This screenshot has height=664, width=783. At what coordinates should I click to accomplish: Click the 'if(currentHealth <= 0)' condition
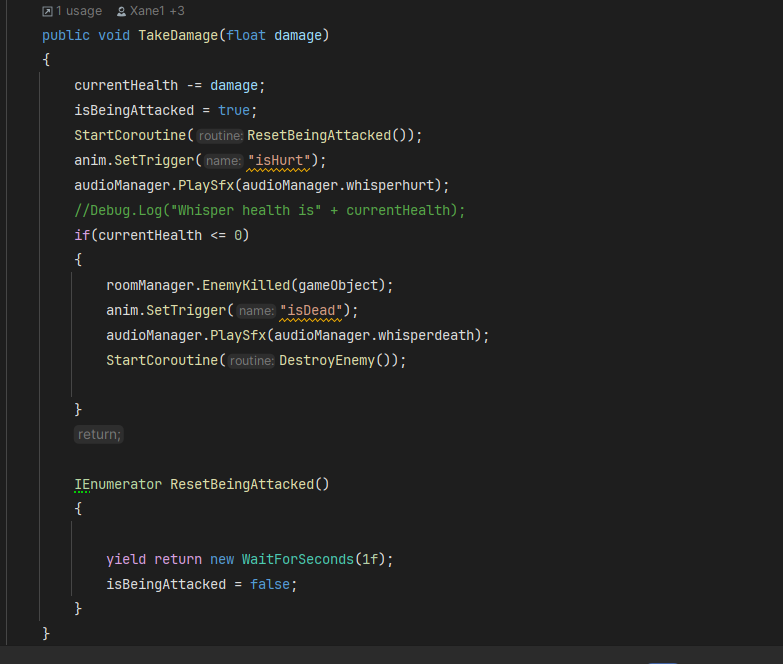[x=162, y=235]
